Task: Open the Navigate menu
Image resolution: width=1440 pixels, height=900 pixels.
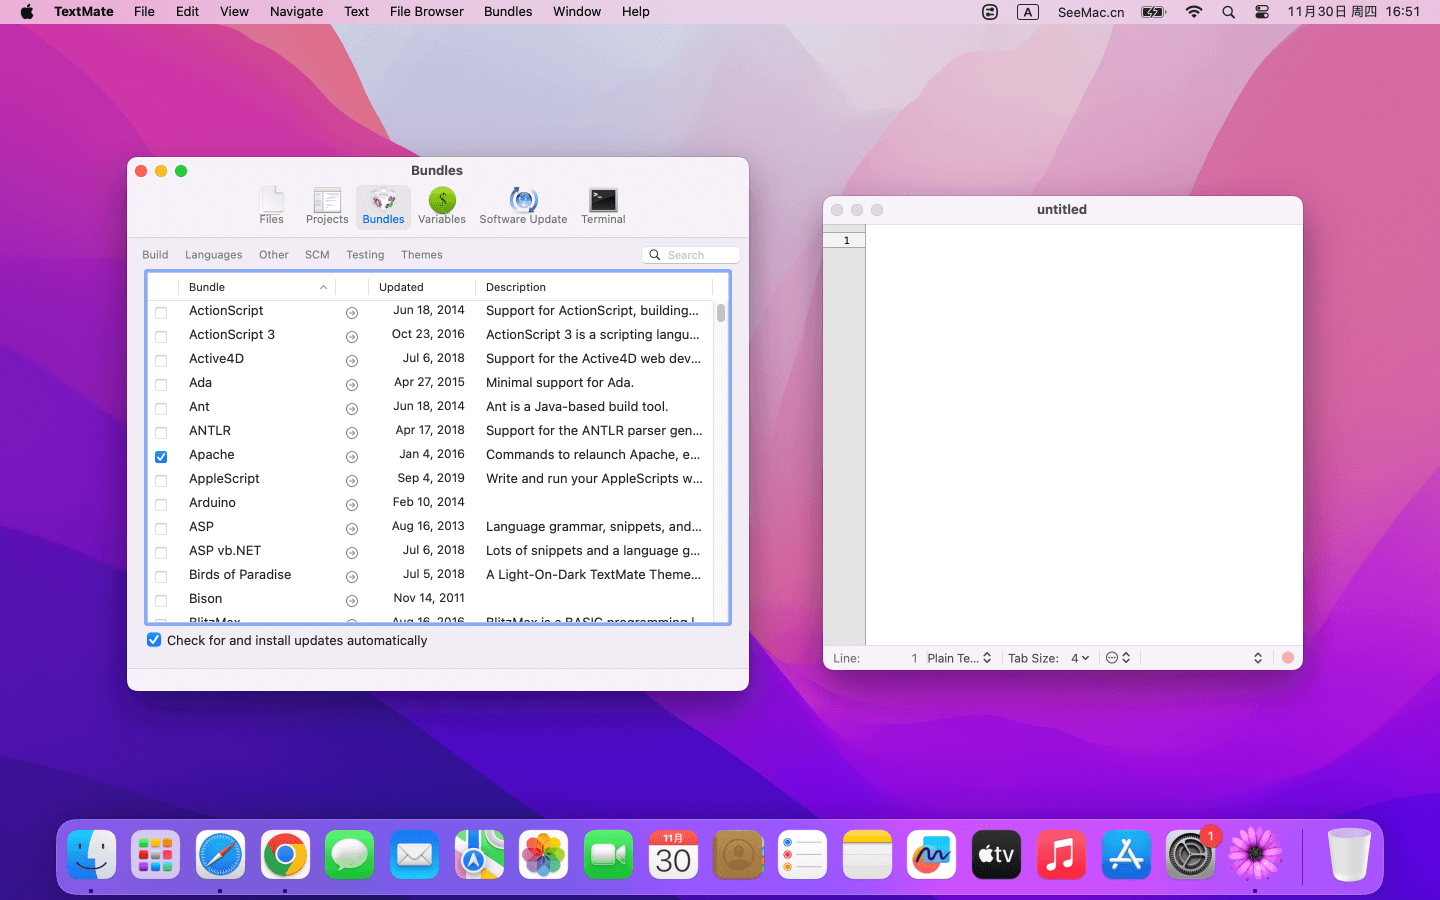Action: (296, 12)
